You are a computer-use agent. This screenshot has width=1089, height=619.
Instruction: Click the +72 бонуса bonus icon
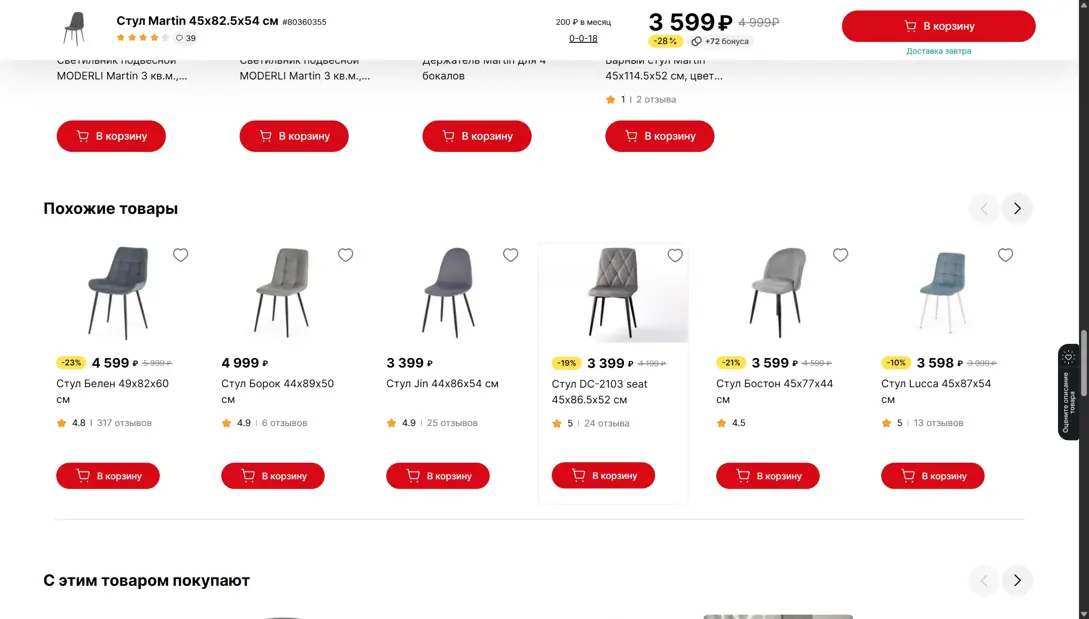[697, 41]
